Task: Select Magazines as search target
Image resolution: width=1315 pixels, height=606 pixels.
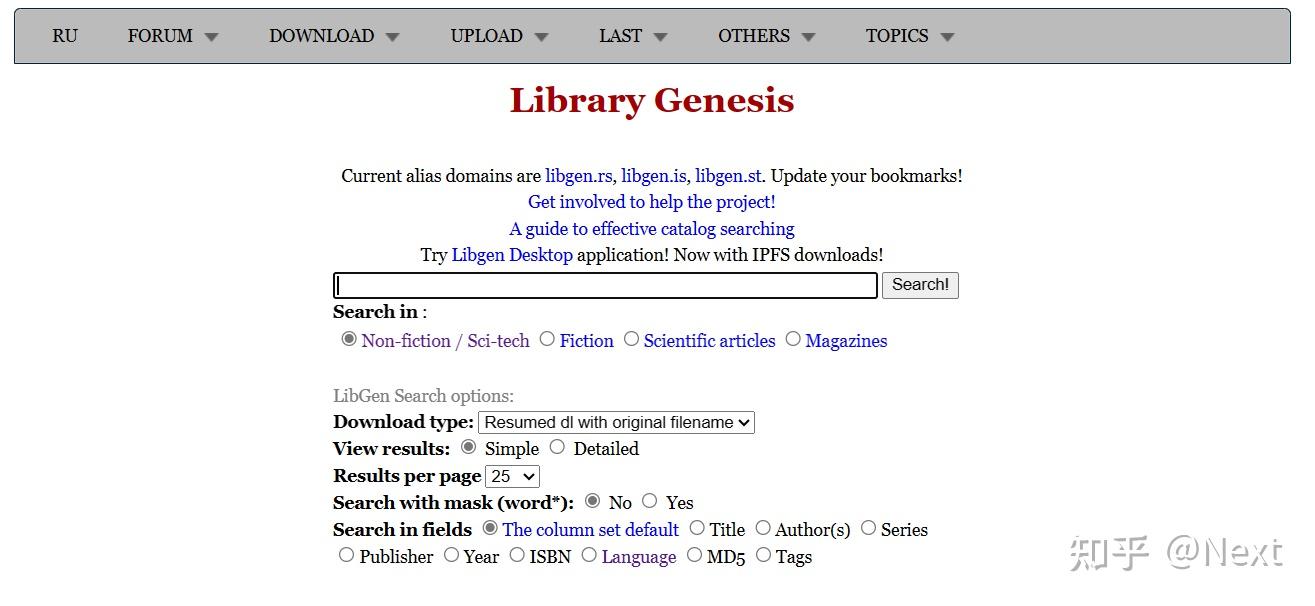Action: click(x=793, y=339)
